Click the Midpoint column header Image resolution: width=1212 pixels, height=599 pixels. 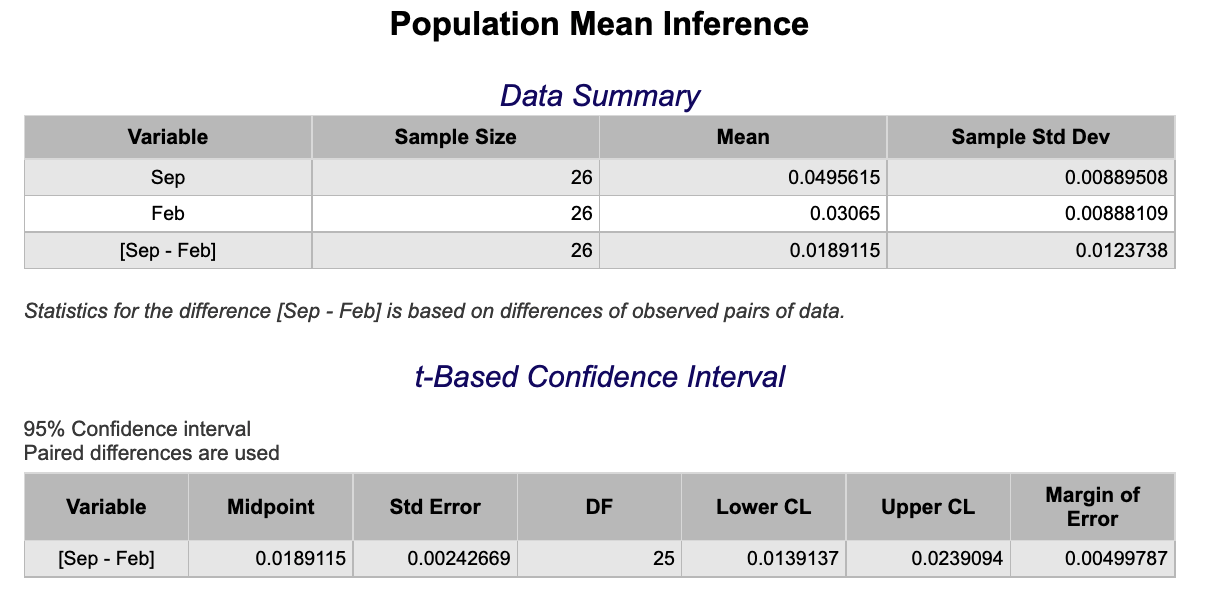[270, 507]
